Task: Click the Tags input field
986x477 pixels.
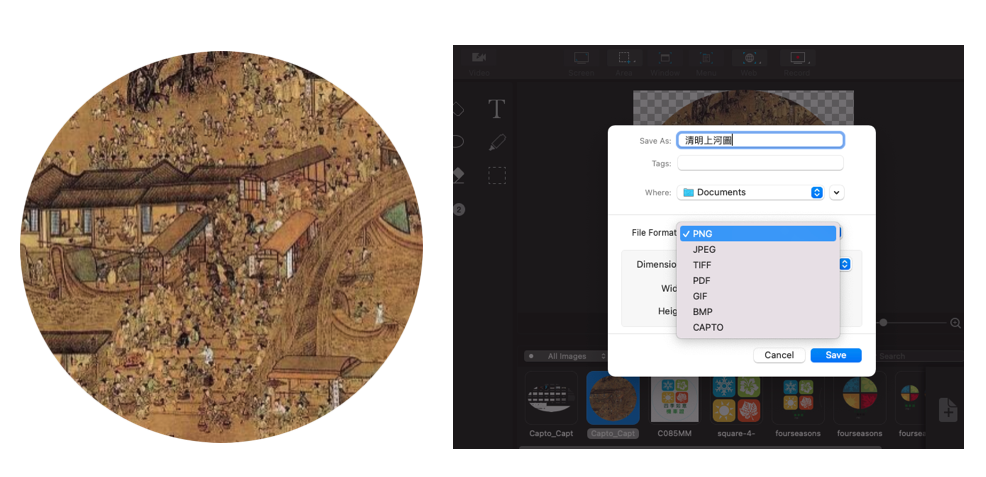Action: click(x=760, y=163)
